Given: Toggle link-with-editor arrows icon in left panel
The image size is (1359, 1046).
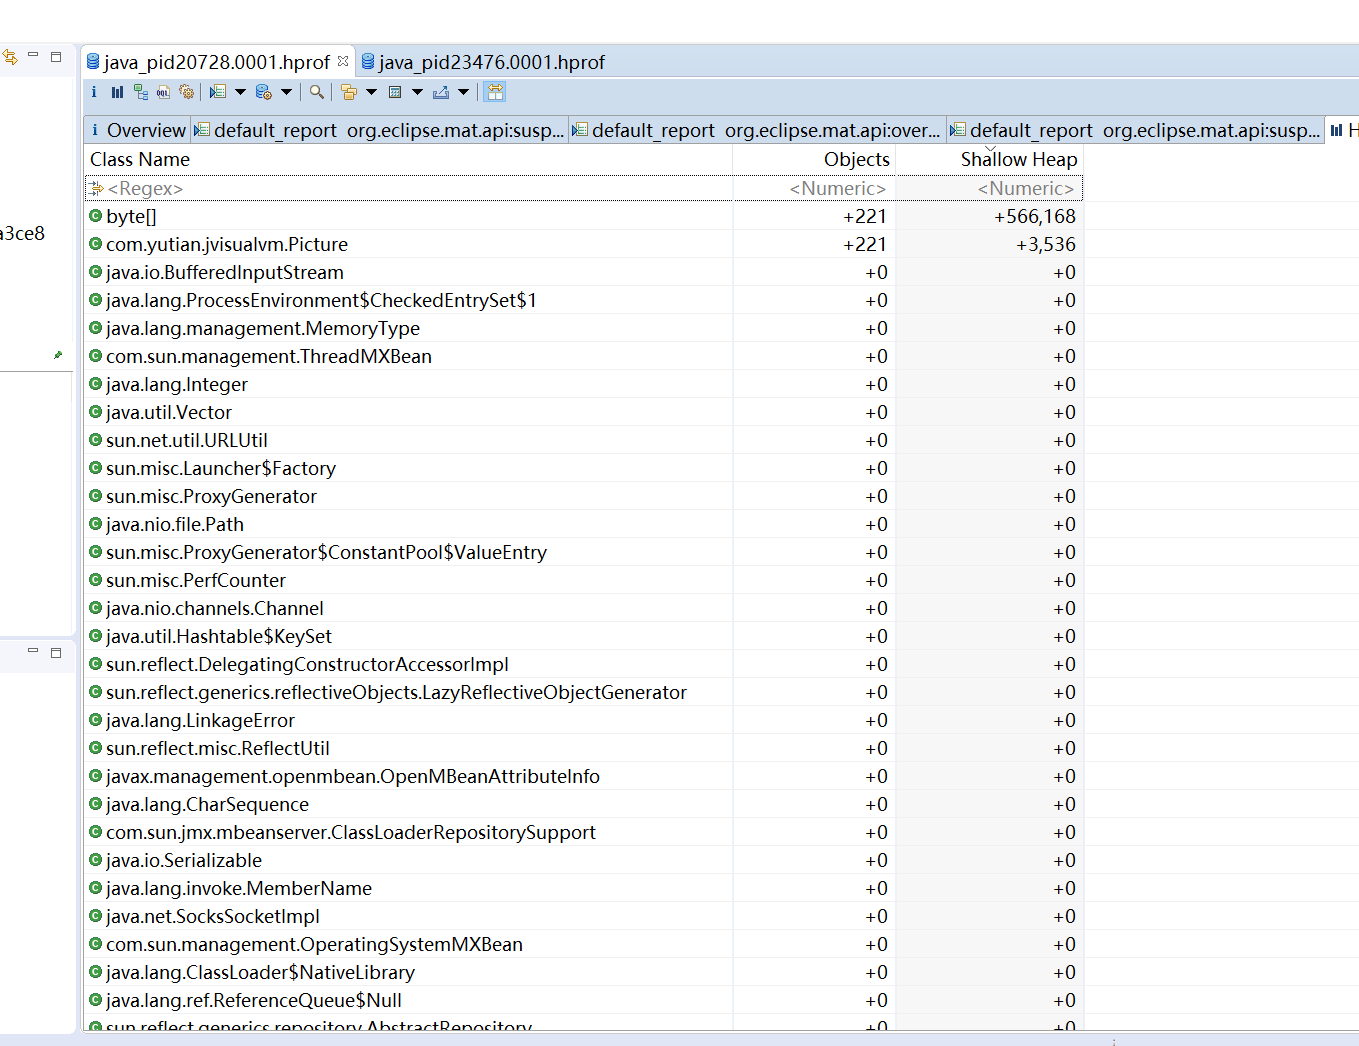Looking at the screenshot, I should click(x=10, y=57).
